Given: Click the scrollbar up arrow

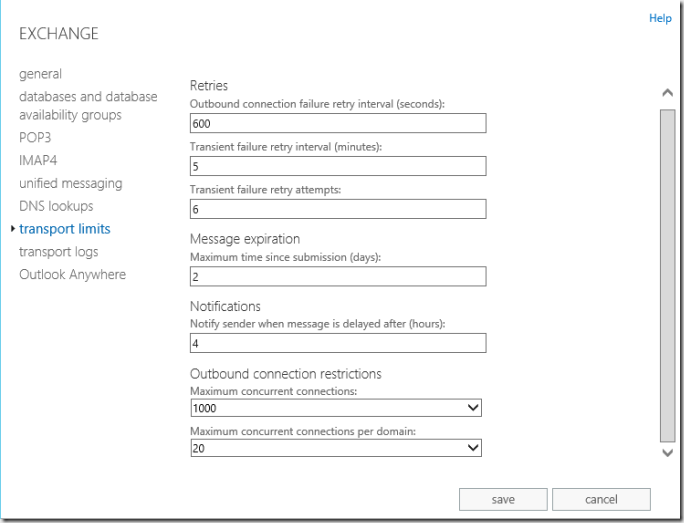Looking at the screenshot, I should pos(668,93).
